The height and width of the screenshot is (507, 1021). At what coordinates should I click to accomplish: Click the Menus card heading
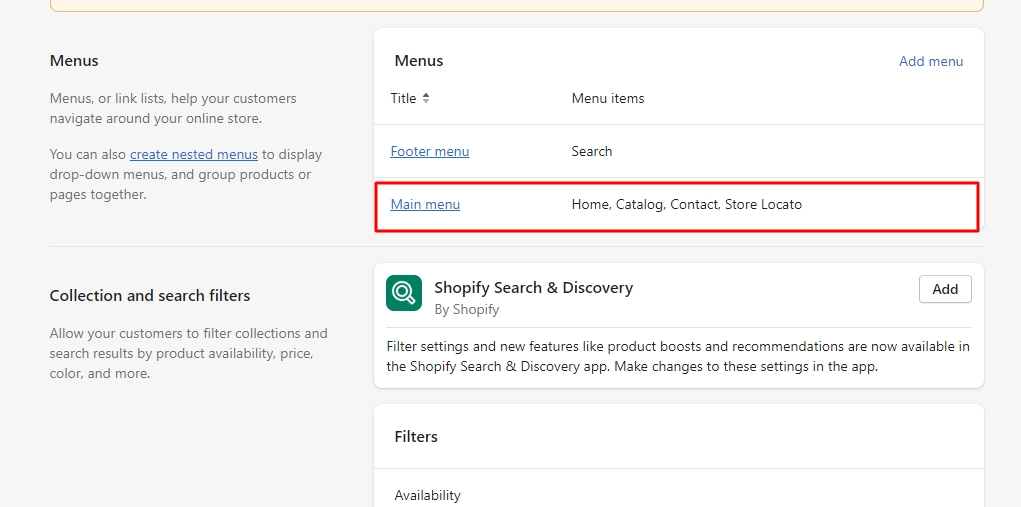(x=419, y=60)
